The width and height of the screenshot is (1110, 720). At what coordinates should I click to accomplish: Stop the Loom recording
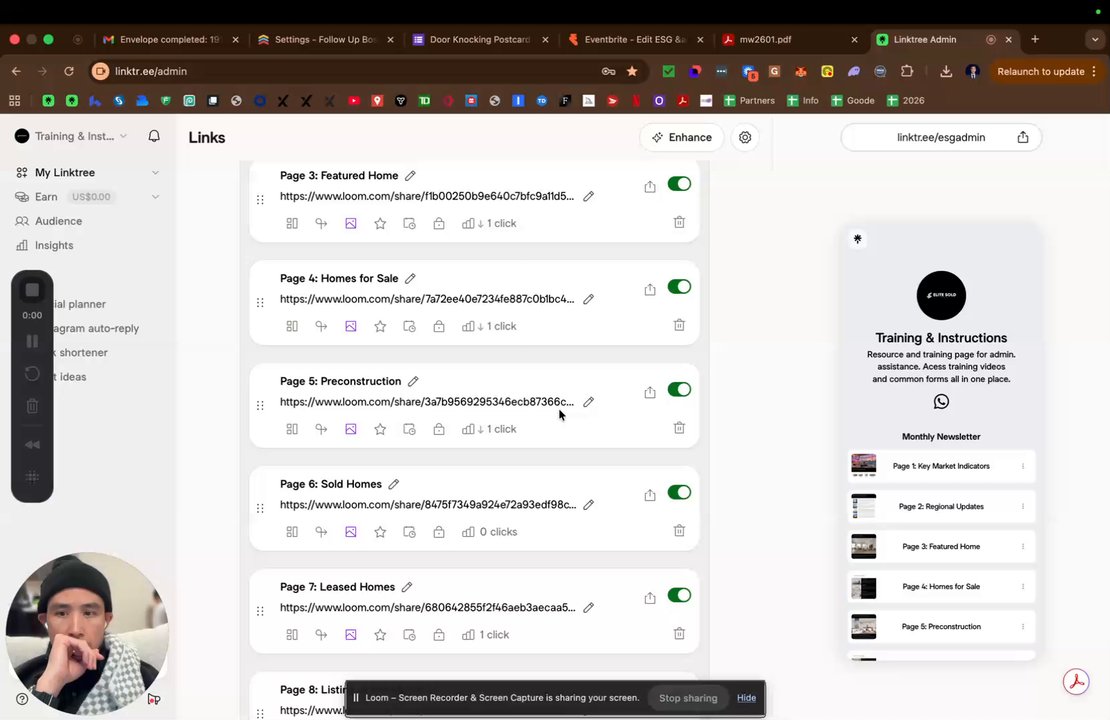(32, 290)
